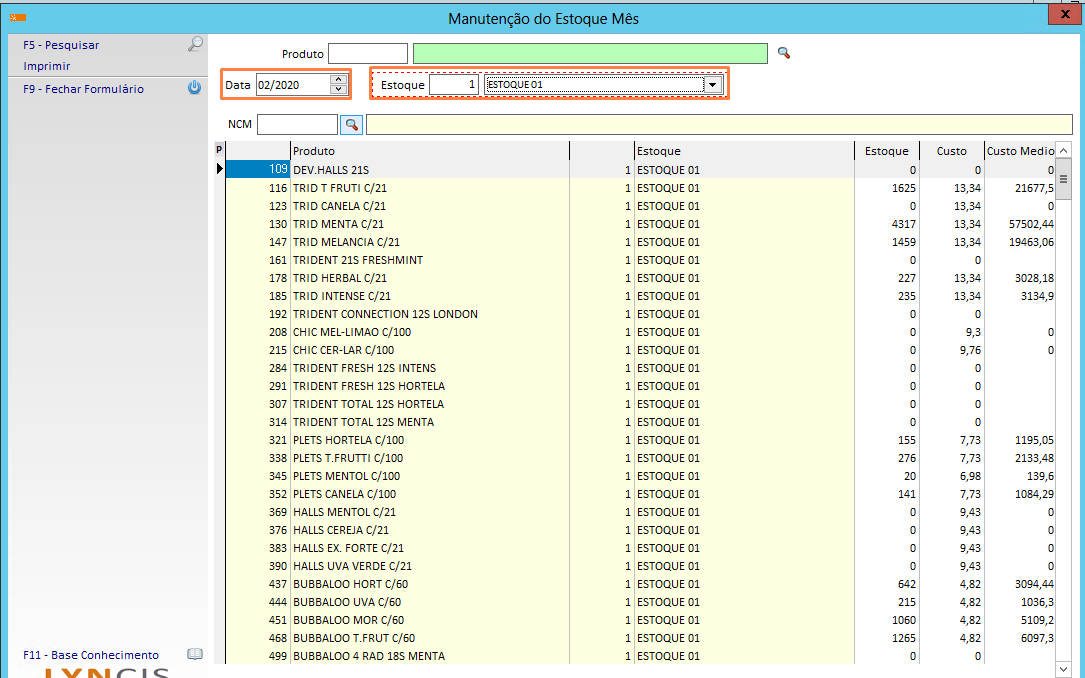The image size is (1085, 678).
Task: Select F5 - Pesquisar in the sidebar
Action: [x=61, y=45]
